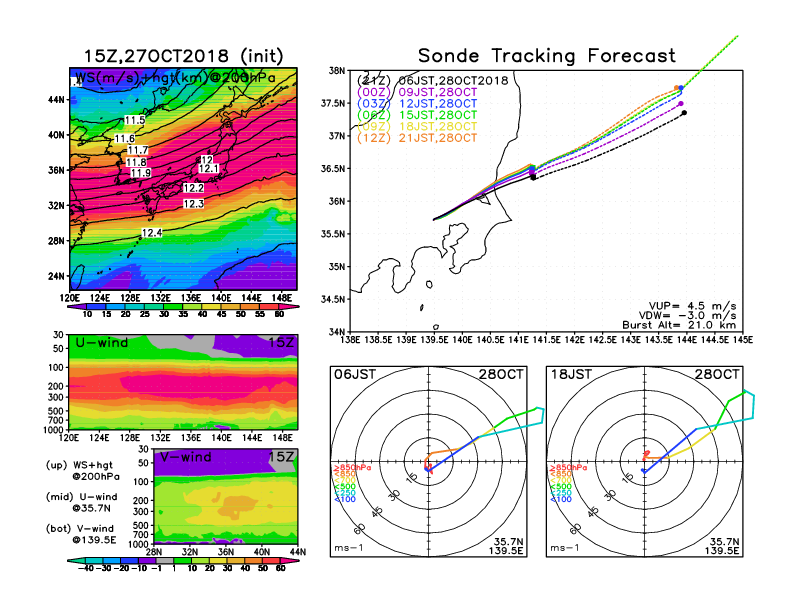Click '15Z' in the V-wind panel

pos(281,457)
